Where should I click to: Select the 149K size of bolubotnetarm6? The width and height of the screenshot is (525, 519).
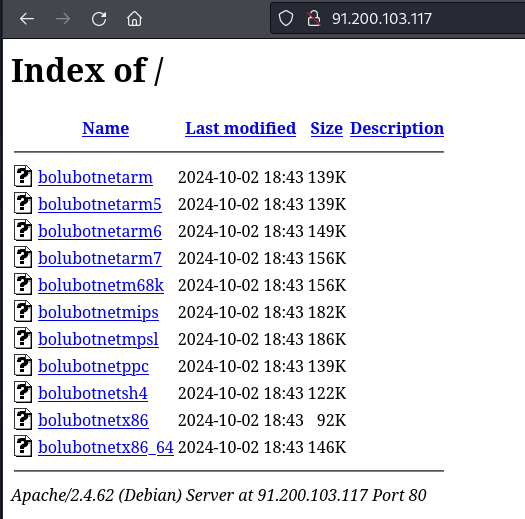(x=327, y=231)
